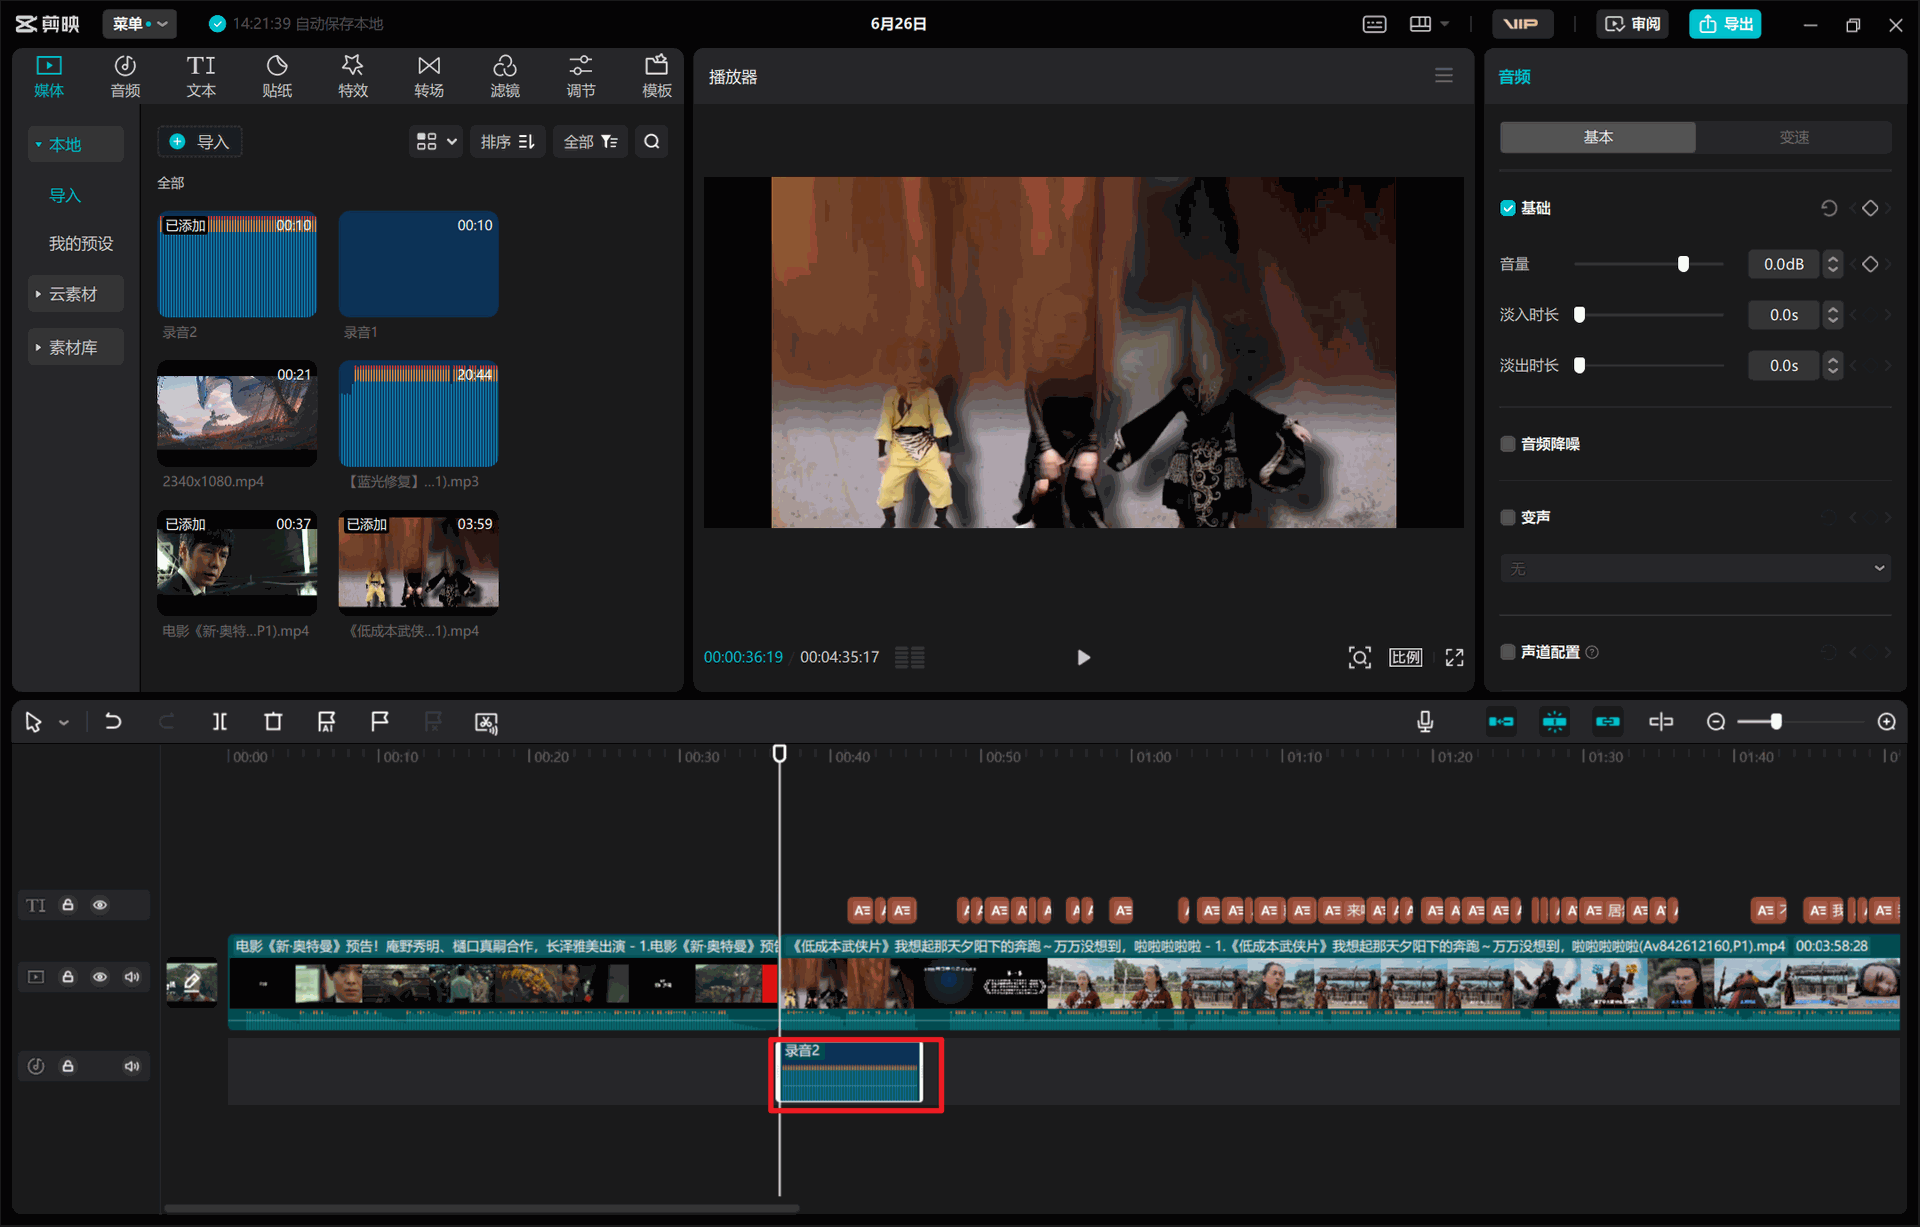Viewport: 1920px width, 1227px height.
Task: Play the preview in the player
Action: coord(1083,657)
